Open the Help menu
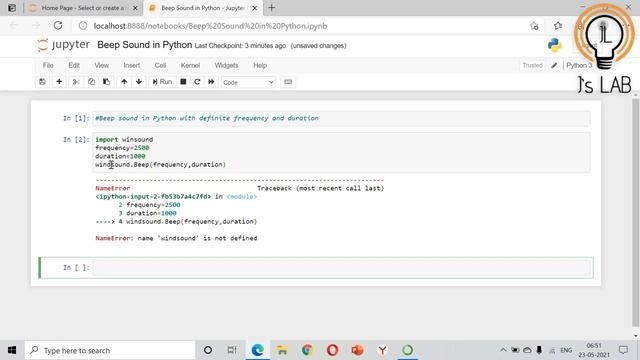 pos(260,65)
